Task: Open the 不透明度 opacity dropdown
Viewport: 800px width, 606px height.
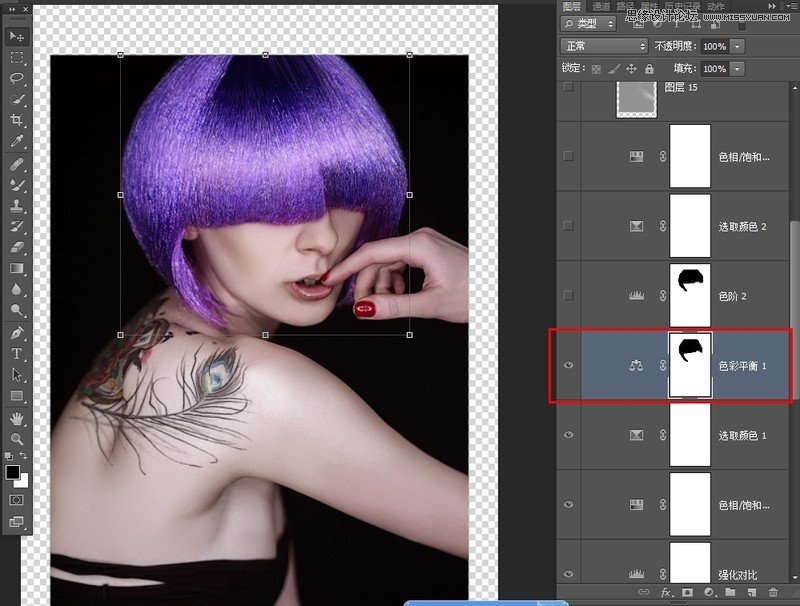Action: pyautogui.click(x=737, y=46)
